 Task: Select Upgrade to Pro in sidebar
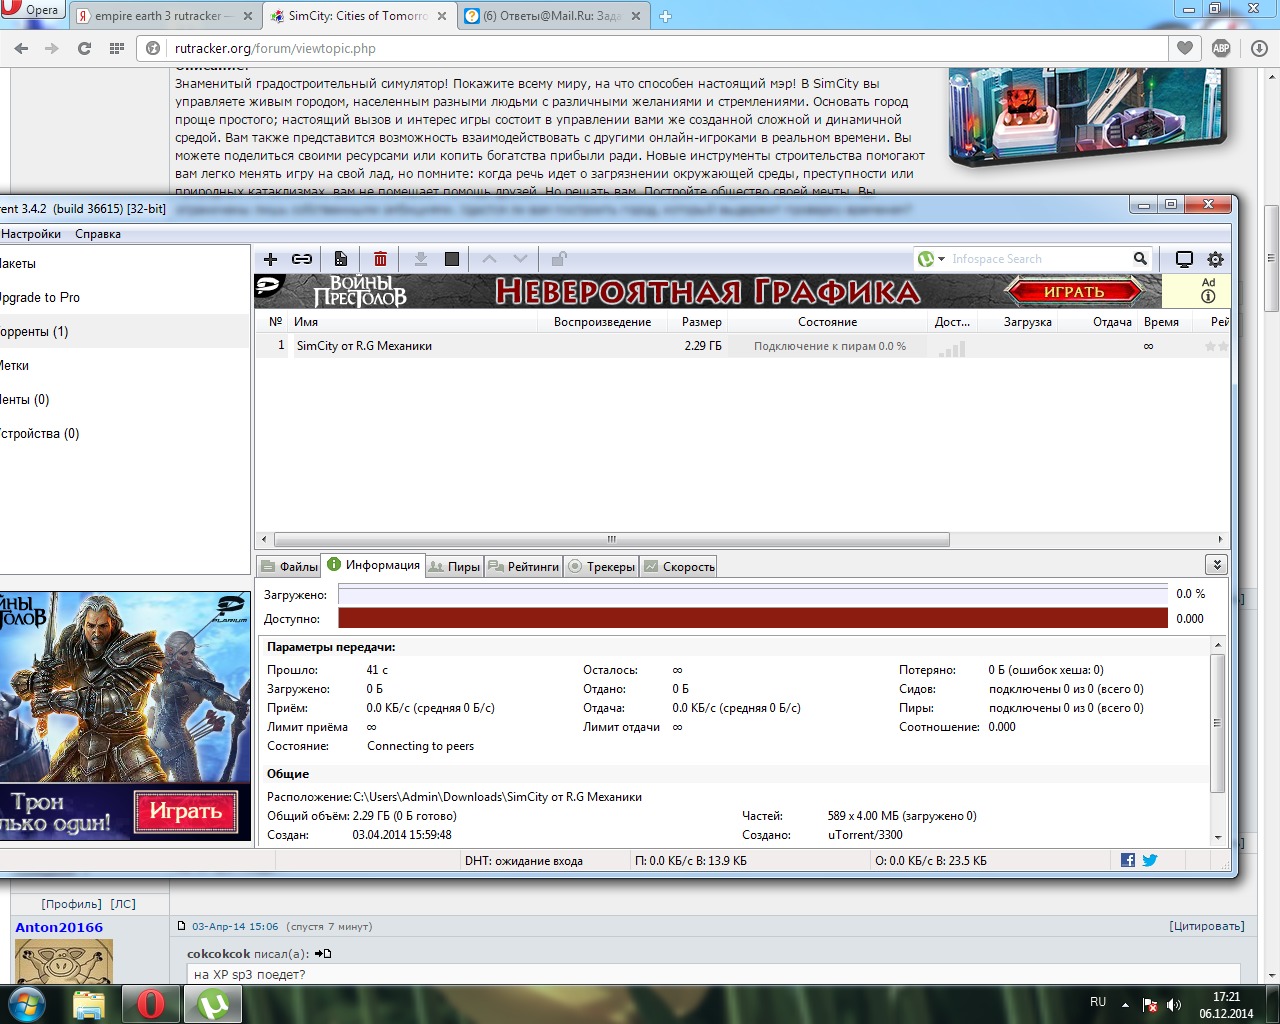tap(124, 297)
